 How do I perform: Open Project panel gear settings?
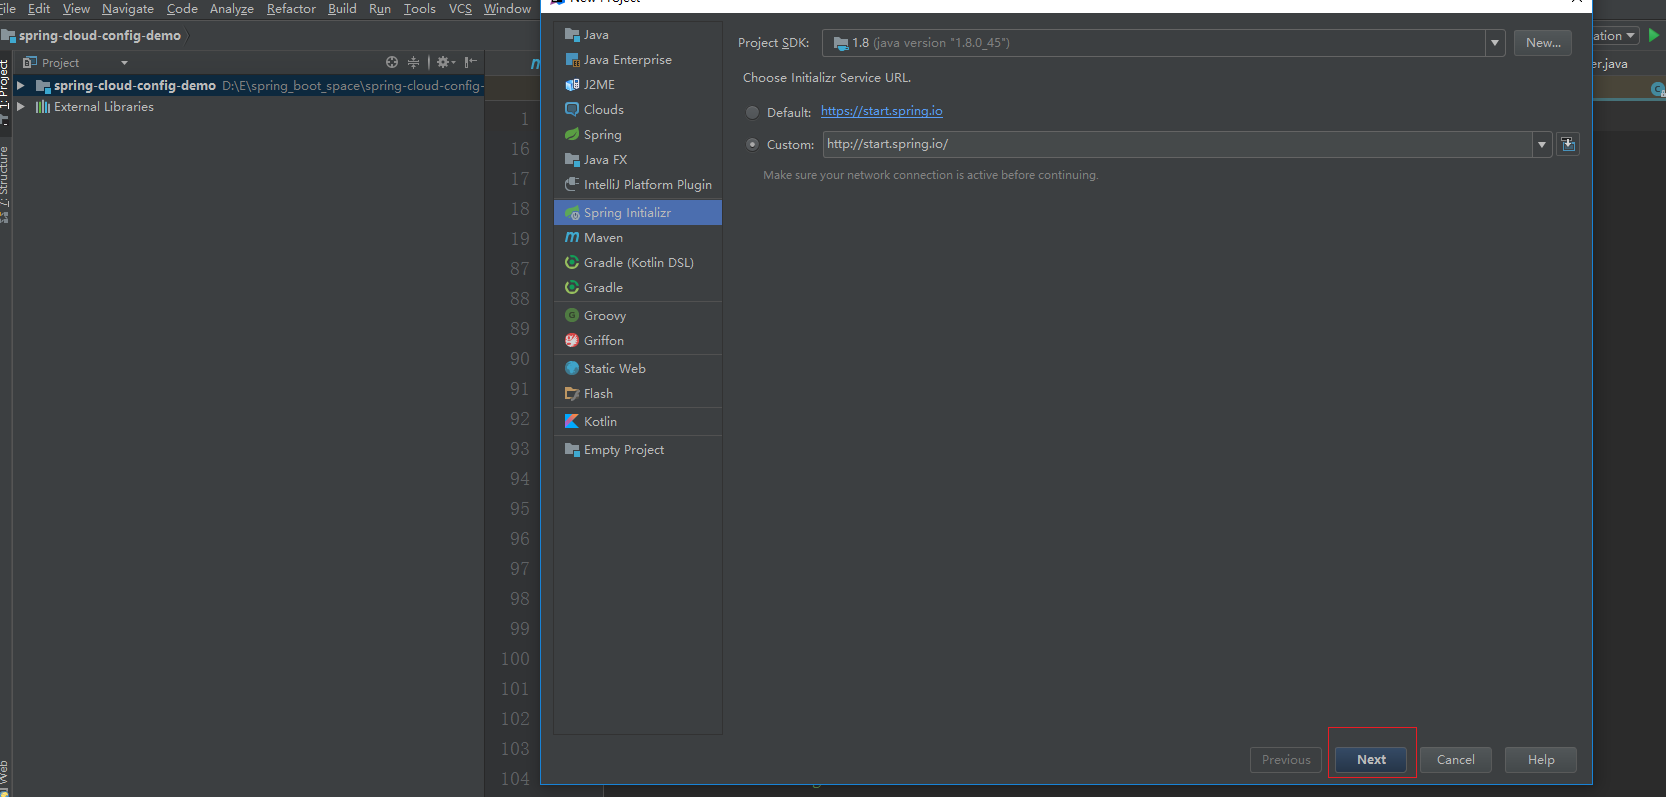(x=445, y=62)
